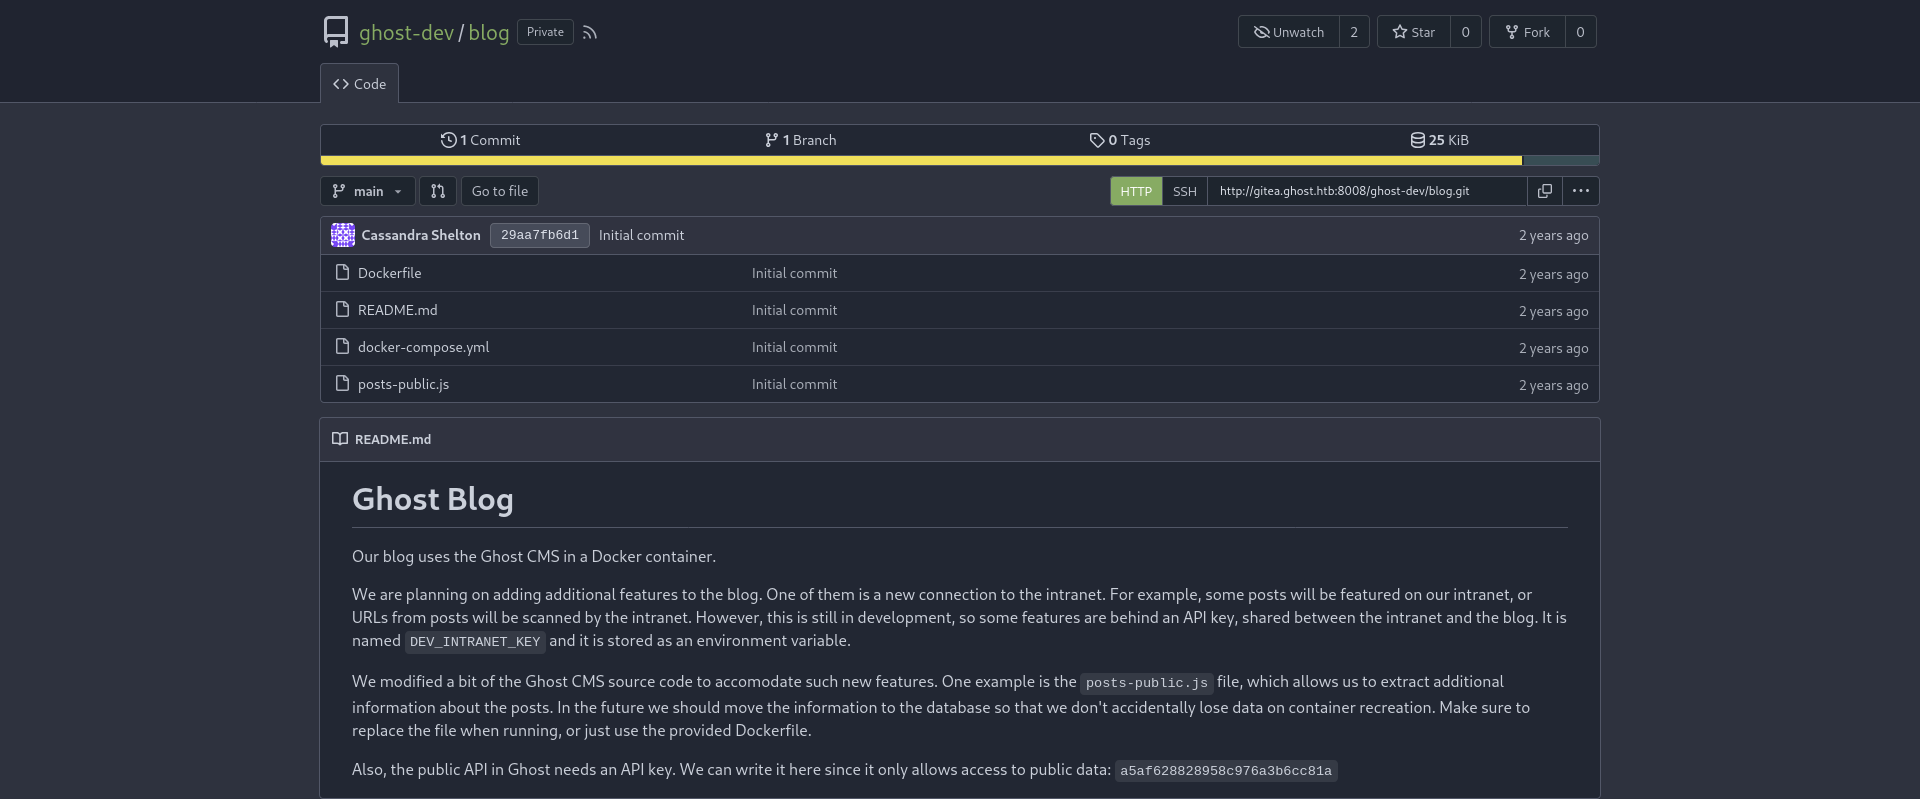
Task: Open the watchers count showing 2
Action: [1354, 32]
